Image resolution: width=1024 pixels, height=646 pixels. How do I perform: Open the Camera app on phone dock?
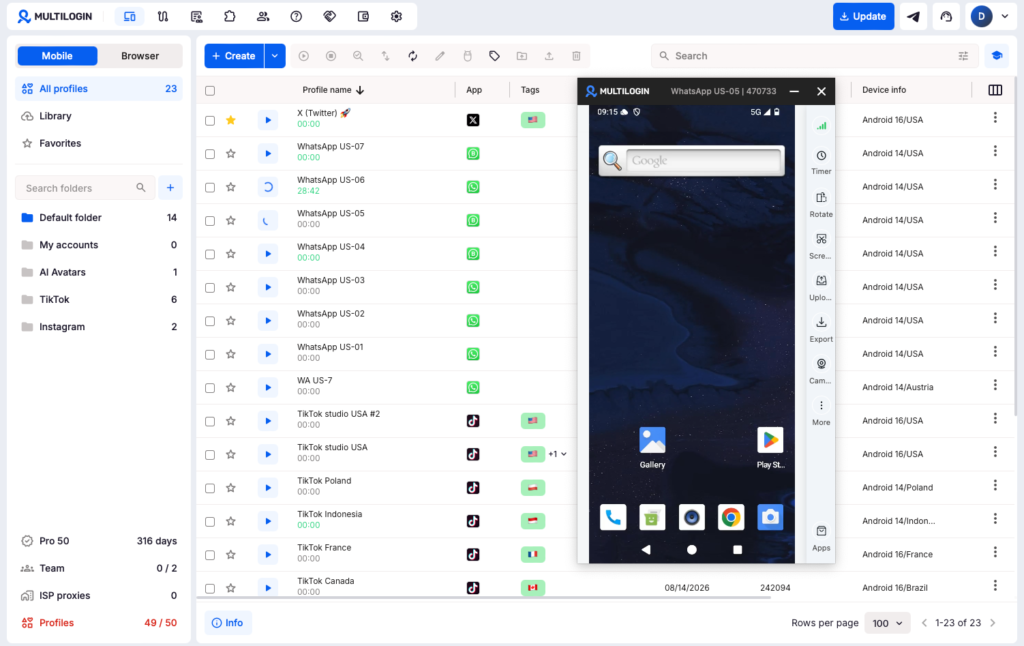770,517
